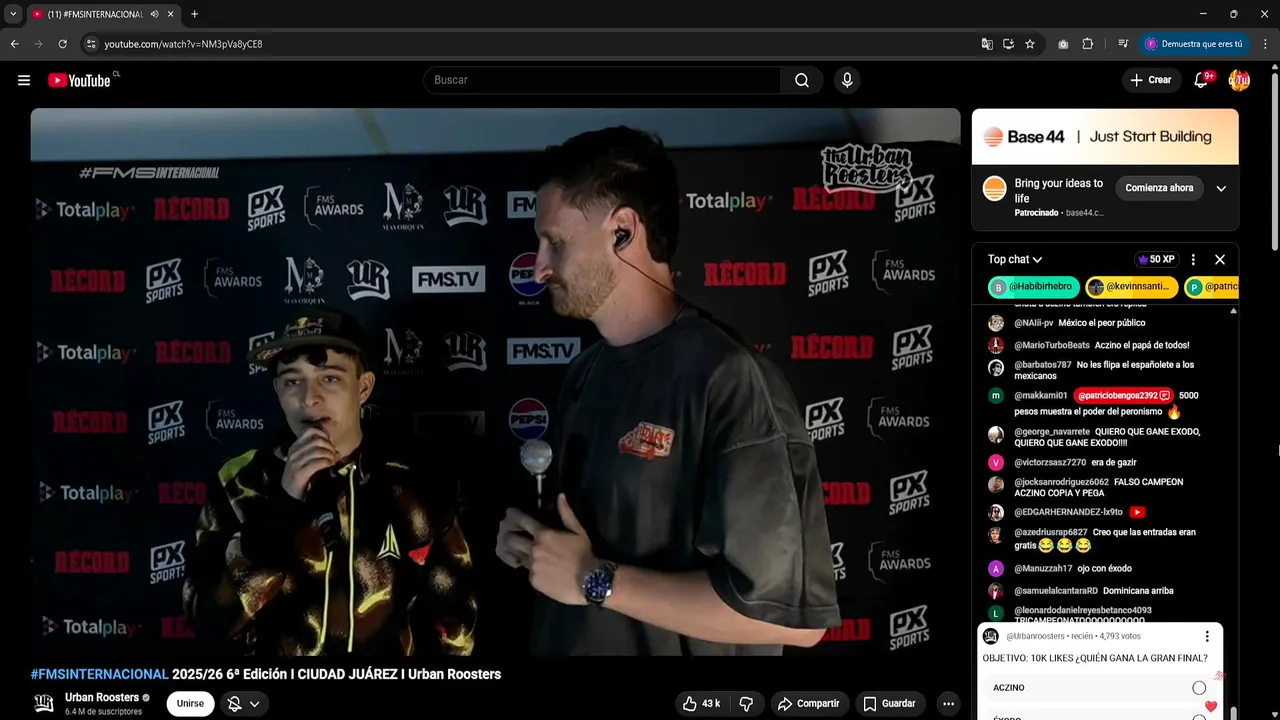Click the install app icon in address bar

[1008, 44]
